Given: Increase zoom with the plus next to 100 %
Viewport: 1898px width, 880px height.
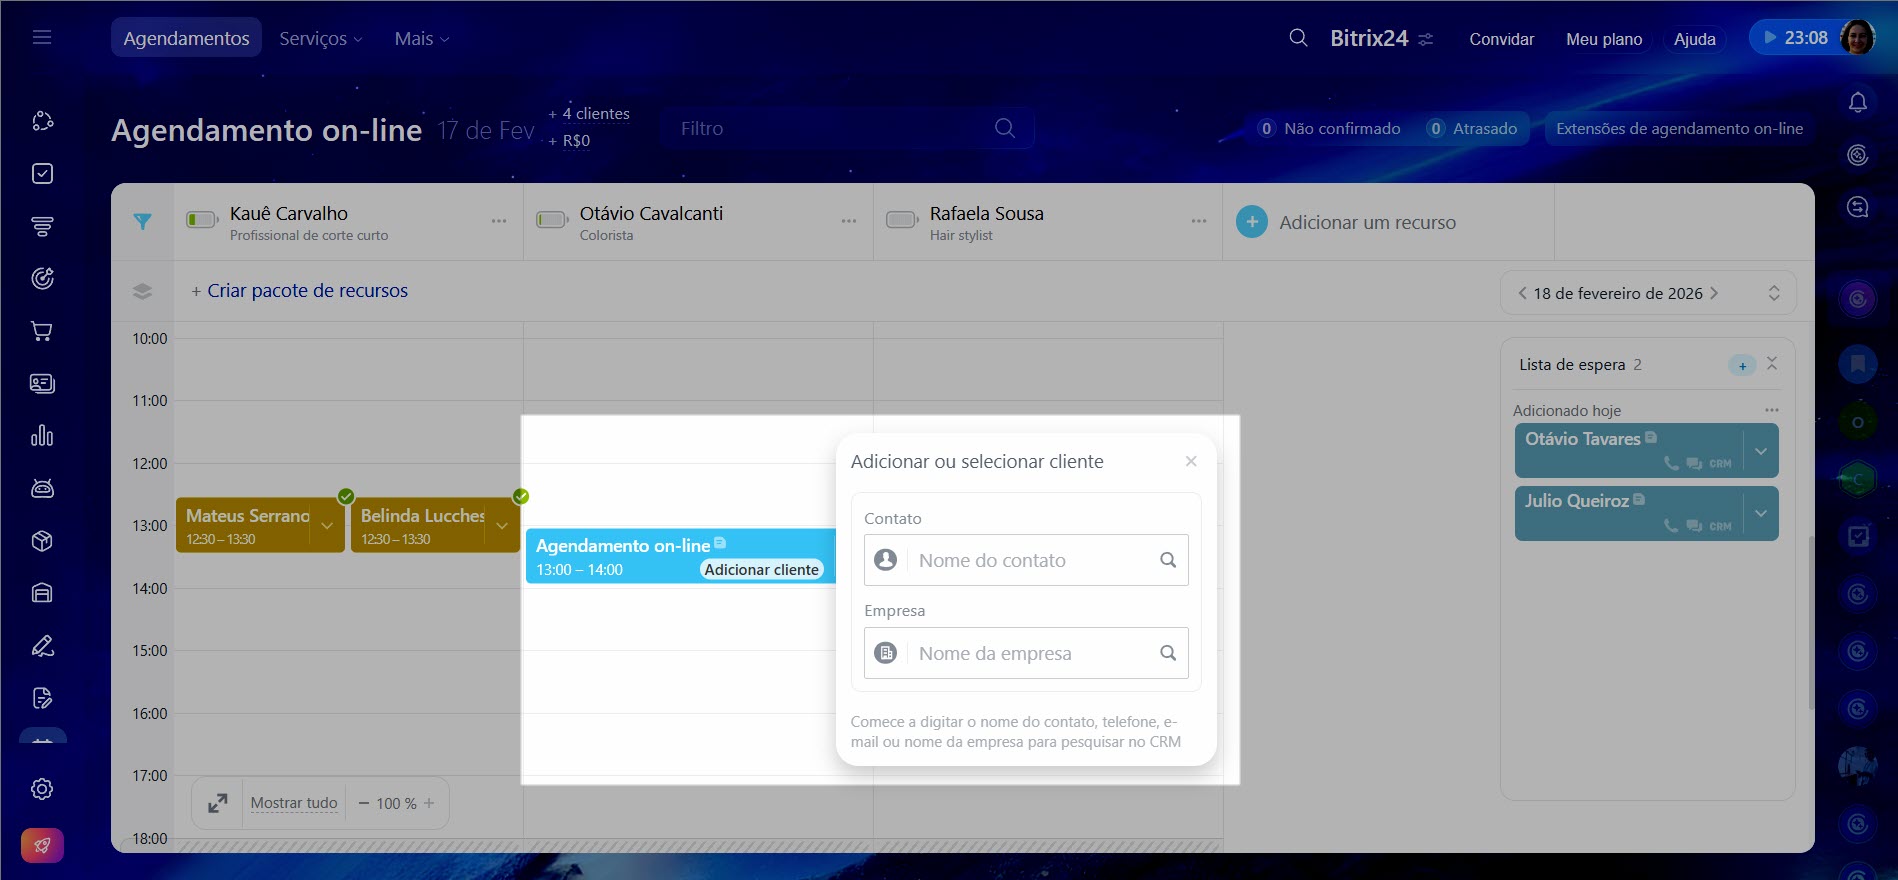Looking at the screenshot, I should (429, 803).
